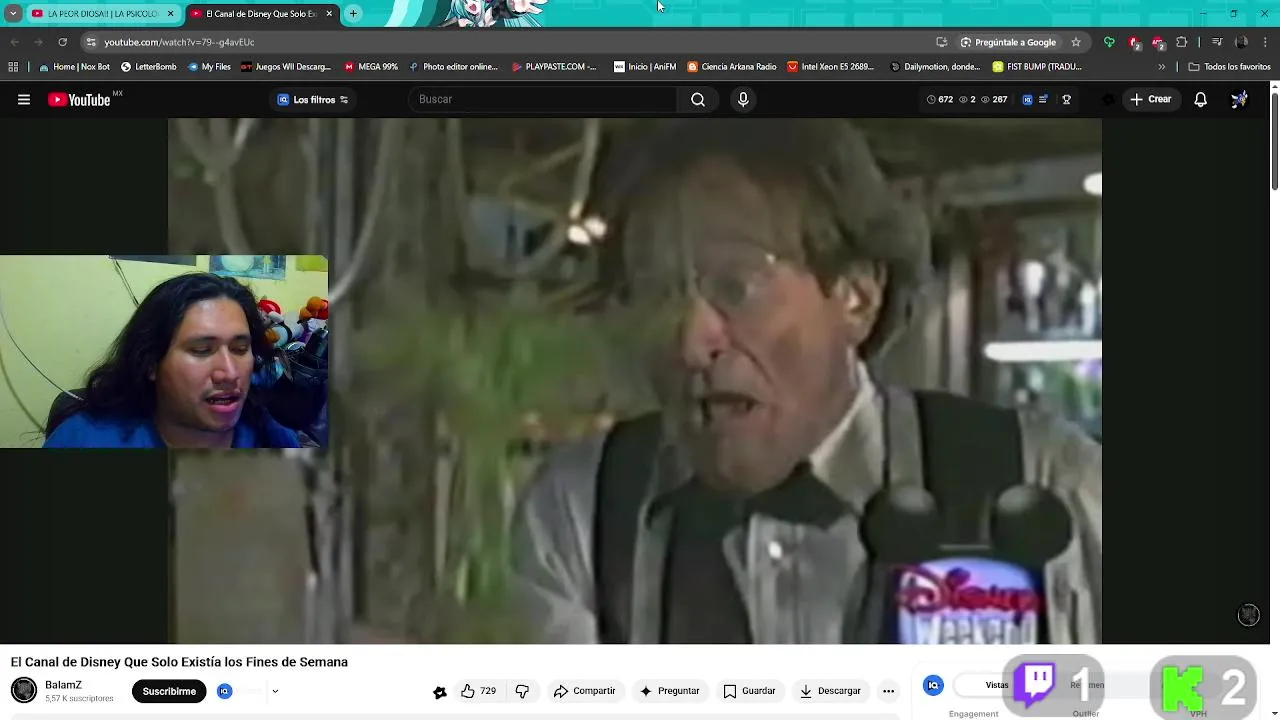Open the BalamZ channel name link

click(x=63, y=685)
